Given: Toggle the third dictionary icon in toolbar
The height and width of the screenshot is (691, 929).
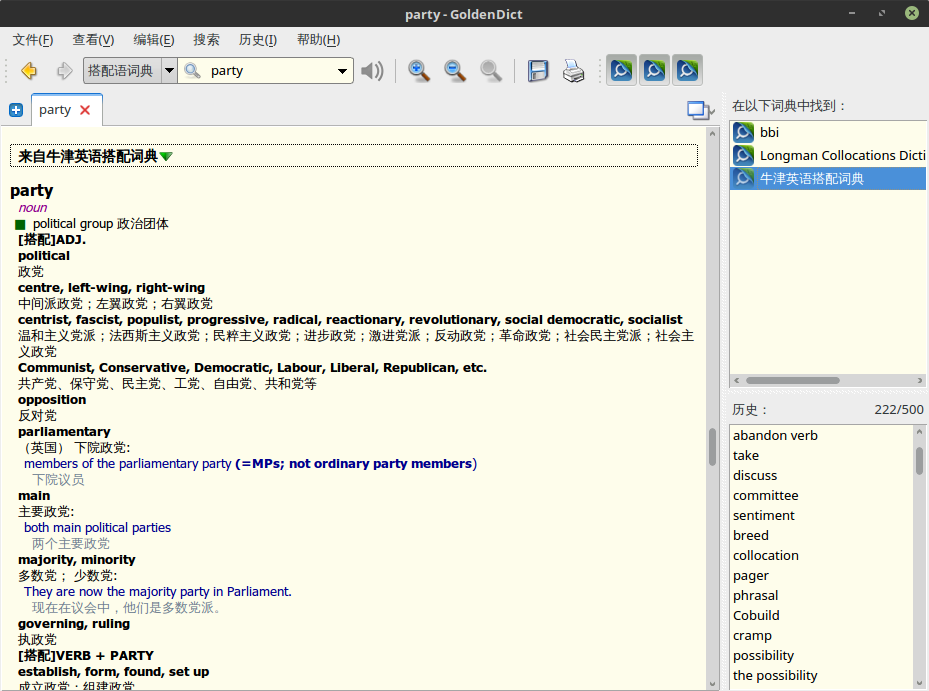Looking at the screenshot, I should [687, 71].
